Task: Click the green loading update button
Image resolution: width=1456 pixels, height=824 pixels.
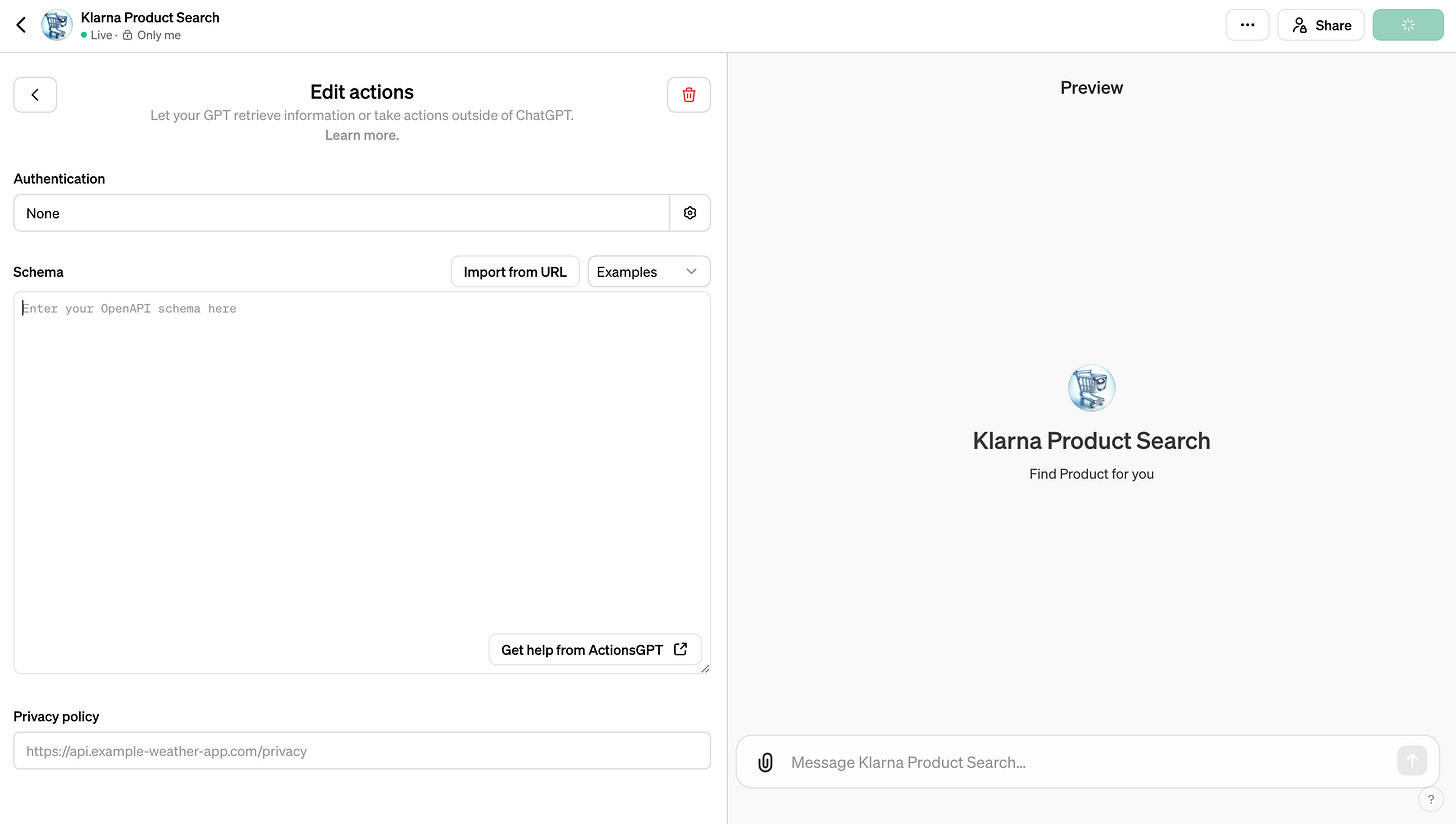Action: (x=1408, y=25)
